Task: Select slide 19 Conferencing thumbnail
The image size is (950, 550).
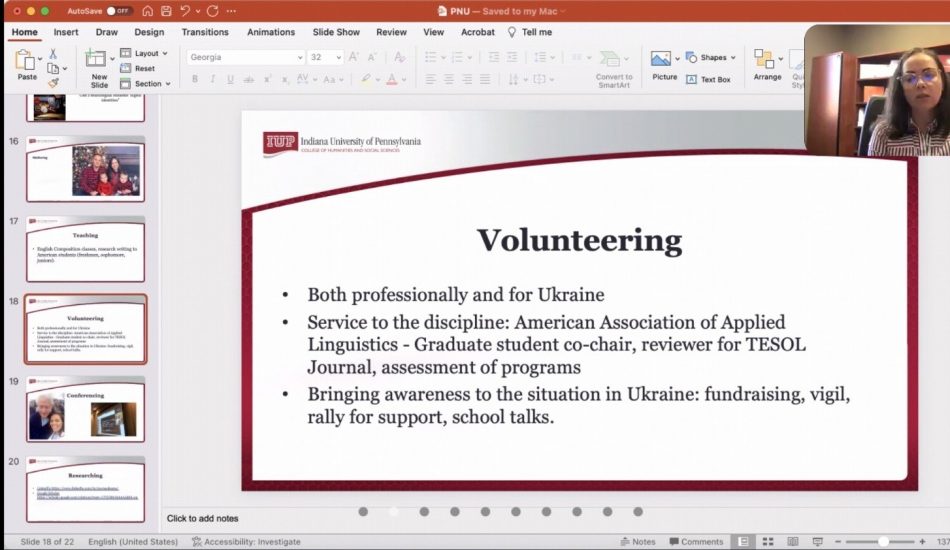Action: pyautogui.click(x=86, y=410)
